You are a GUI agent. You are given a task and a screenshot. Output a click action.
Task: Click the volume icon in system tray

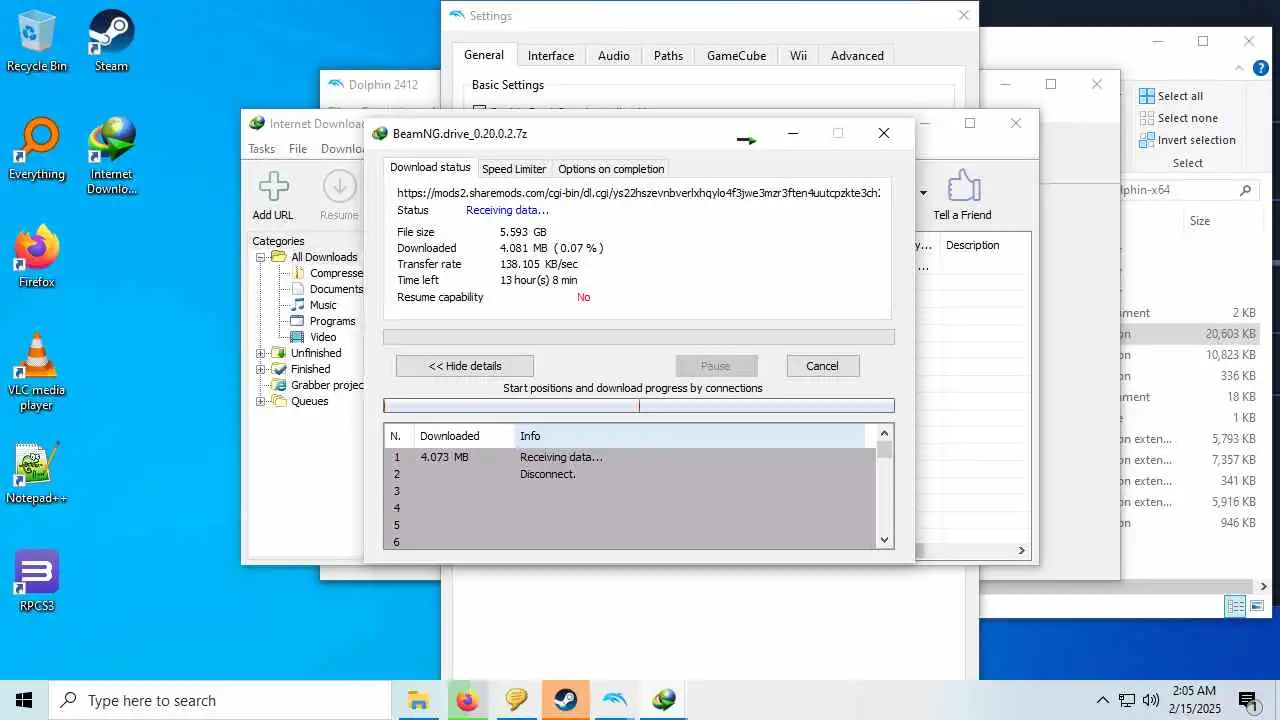click(1150, 700)
